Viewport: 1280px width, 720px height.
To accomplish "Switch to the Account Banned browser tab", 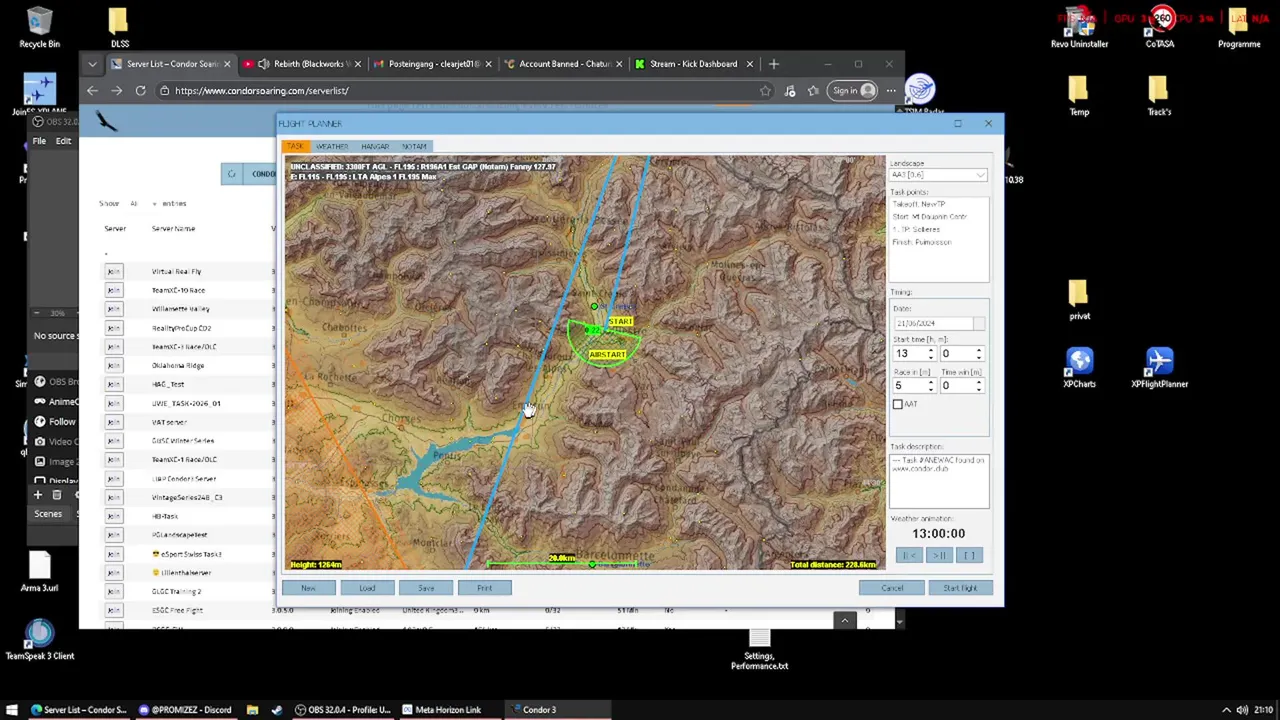I will pyautogui.click(x=561, y=64).
